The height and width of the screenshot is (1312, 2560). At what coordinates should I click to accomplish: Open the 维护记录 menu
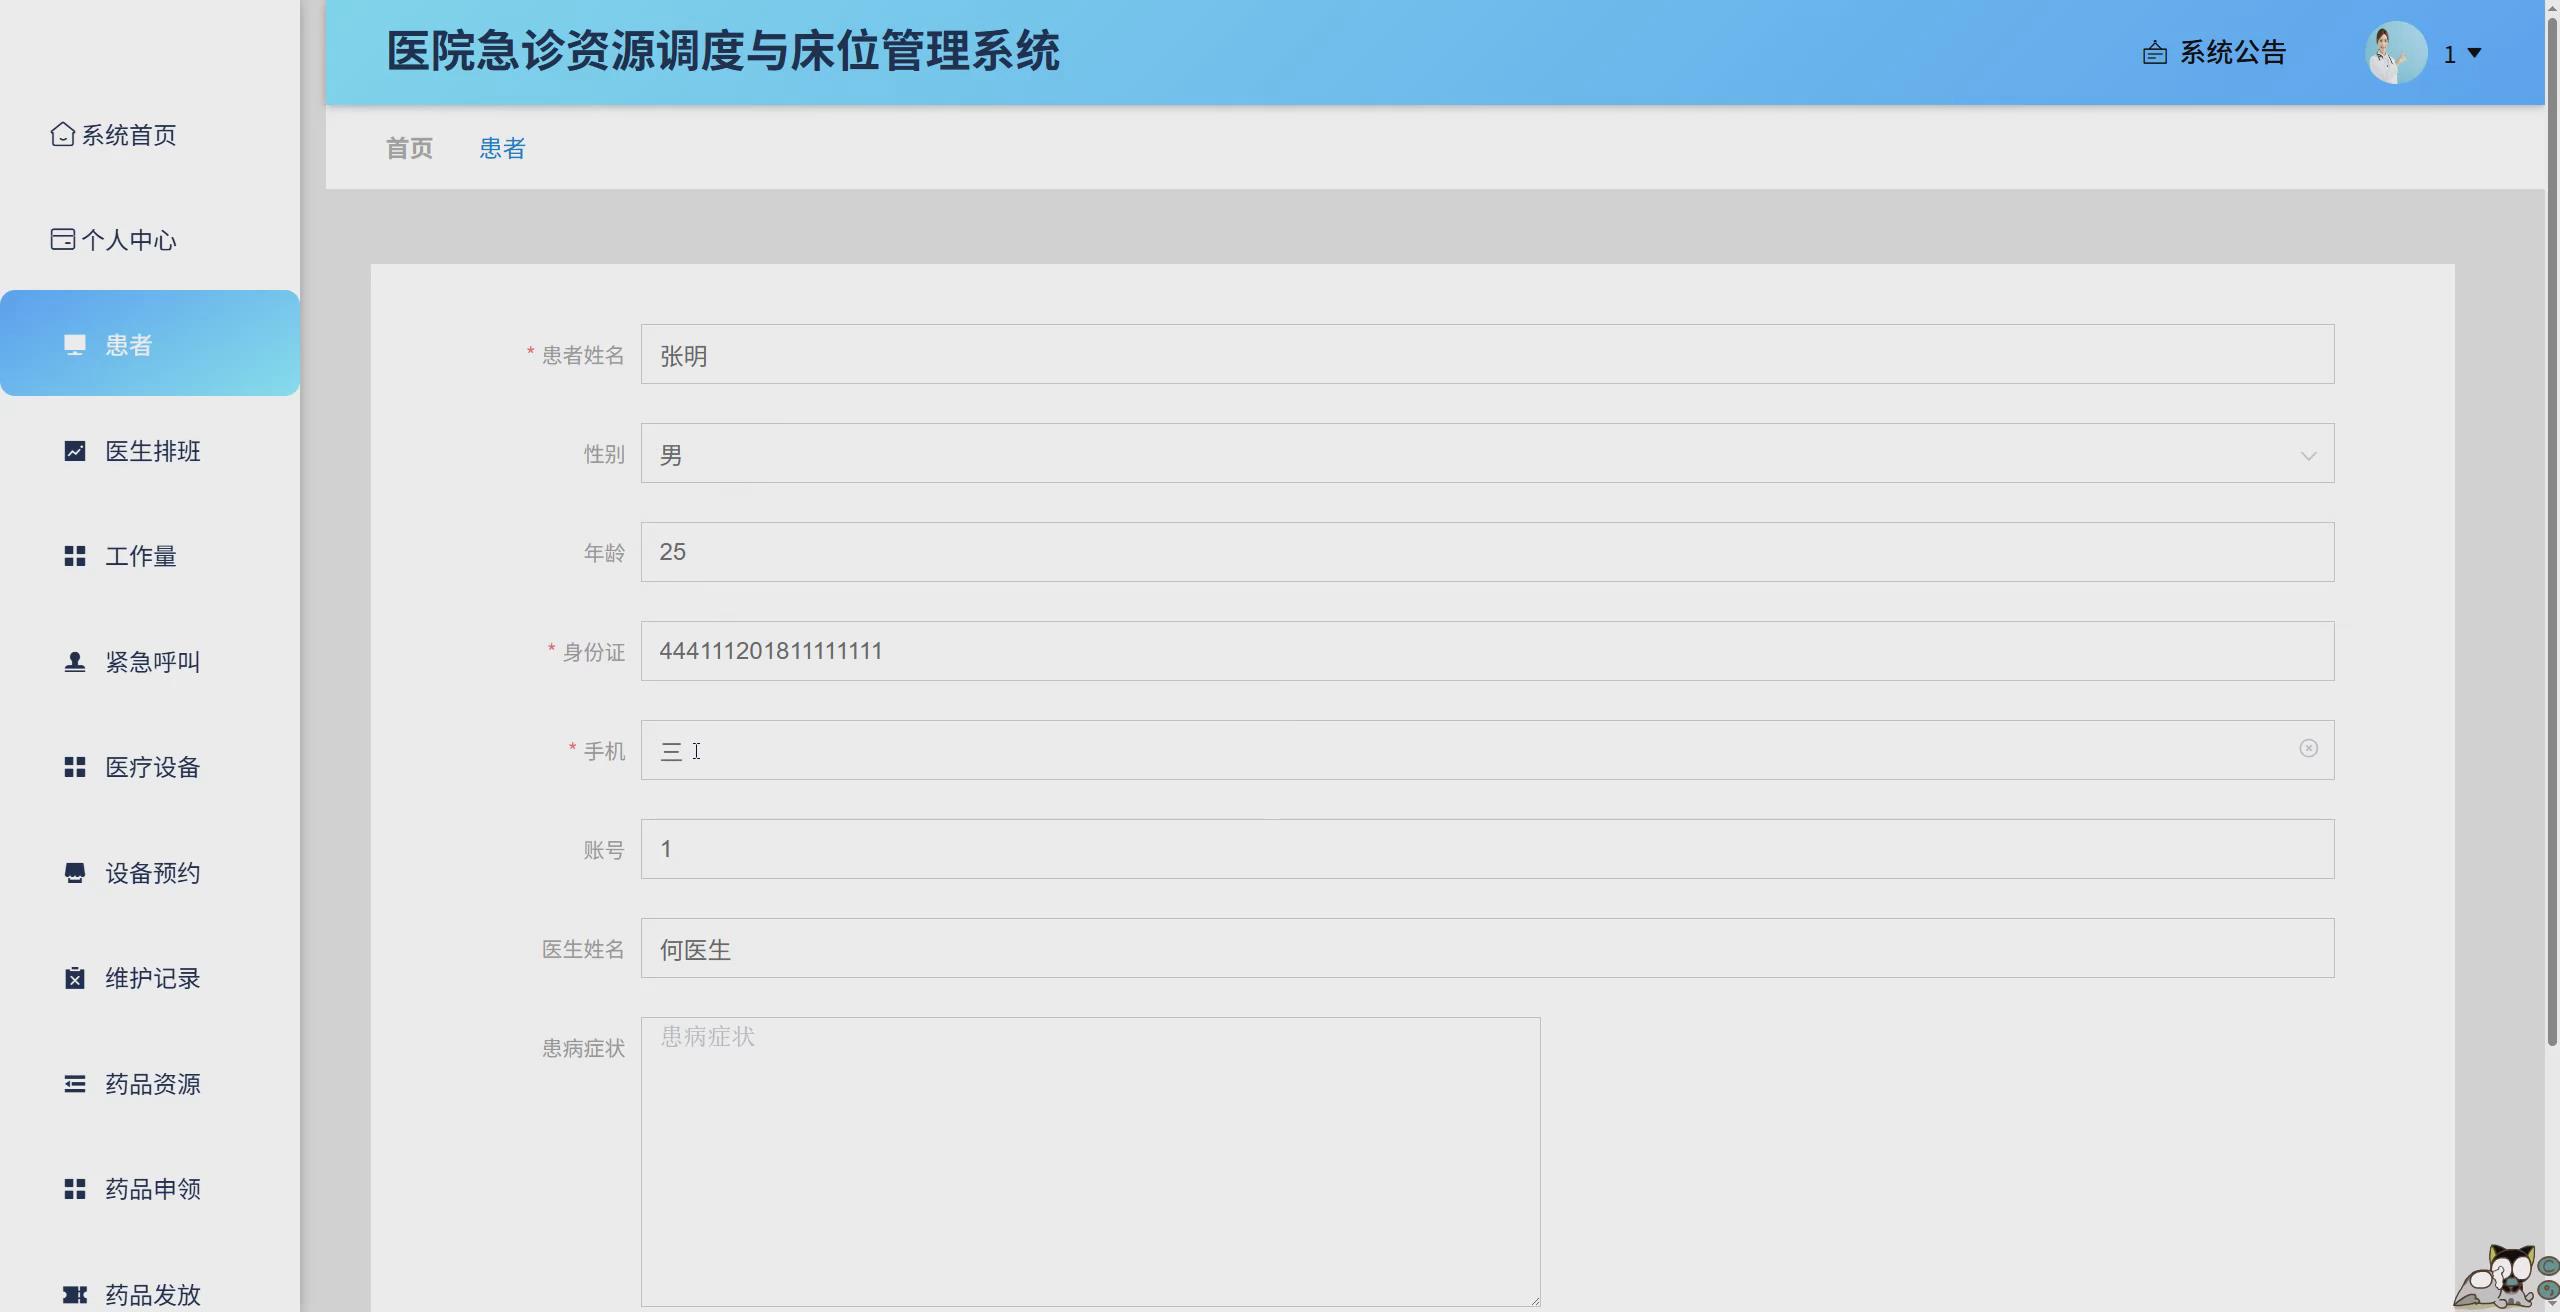tap(150, 978)
